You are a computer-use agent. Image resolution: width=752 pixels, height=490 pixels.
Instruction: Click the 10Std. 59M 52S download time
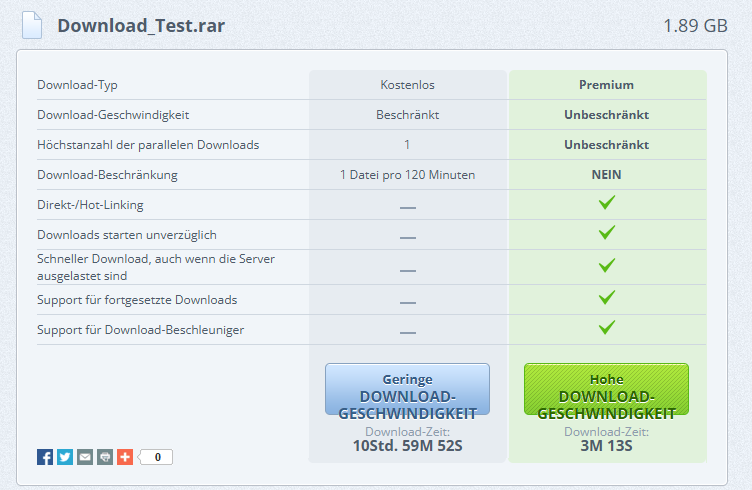click(x=408, y=446)
